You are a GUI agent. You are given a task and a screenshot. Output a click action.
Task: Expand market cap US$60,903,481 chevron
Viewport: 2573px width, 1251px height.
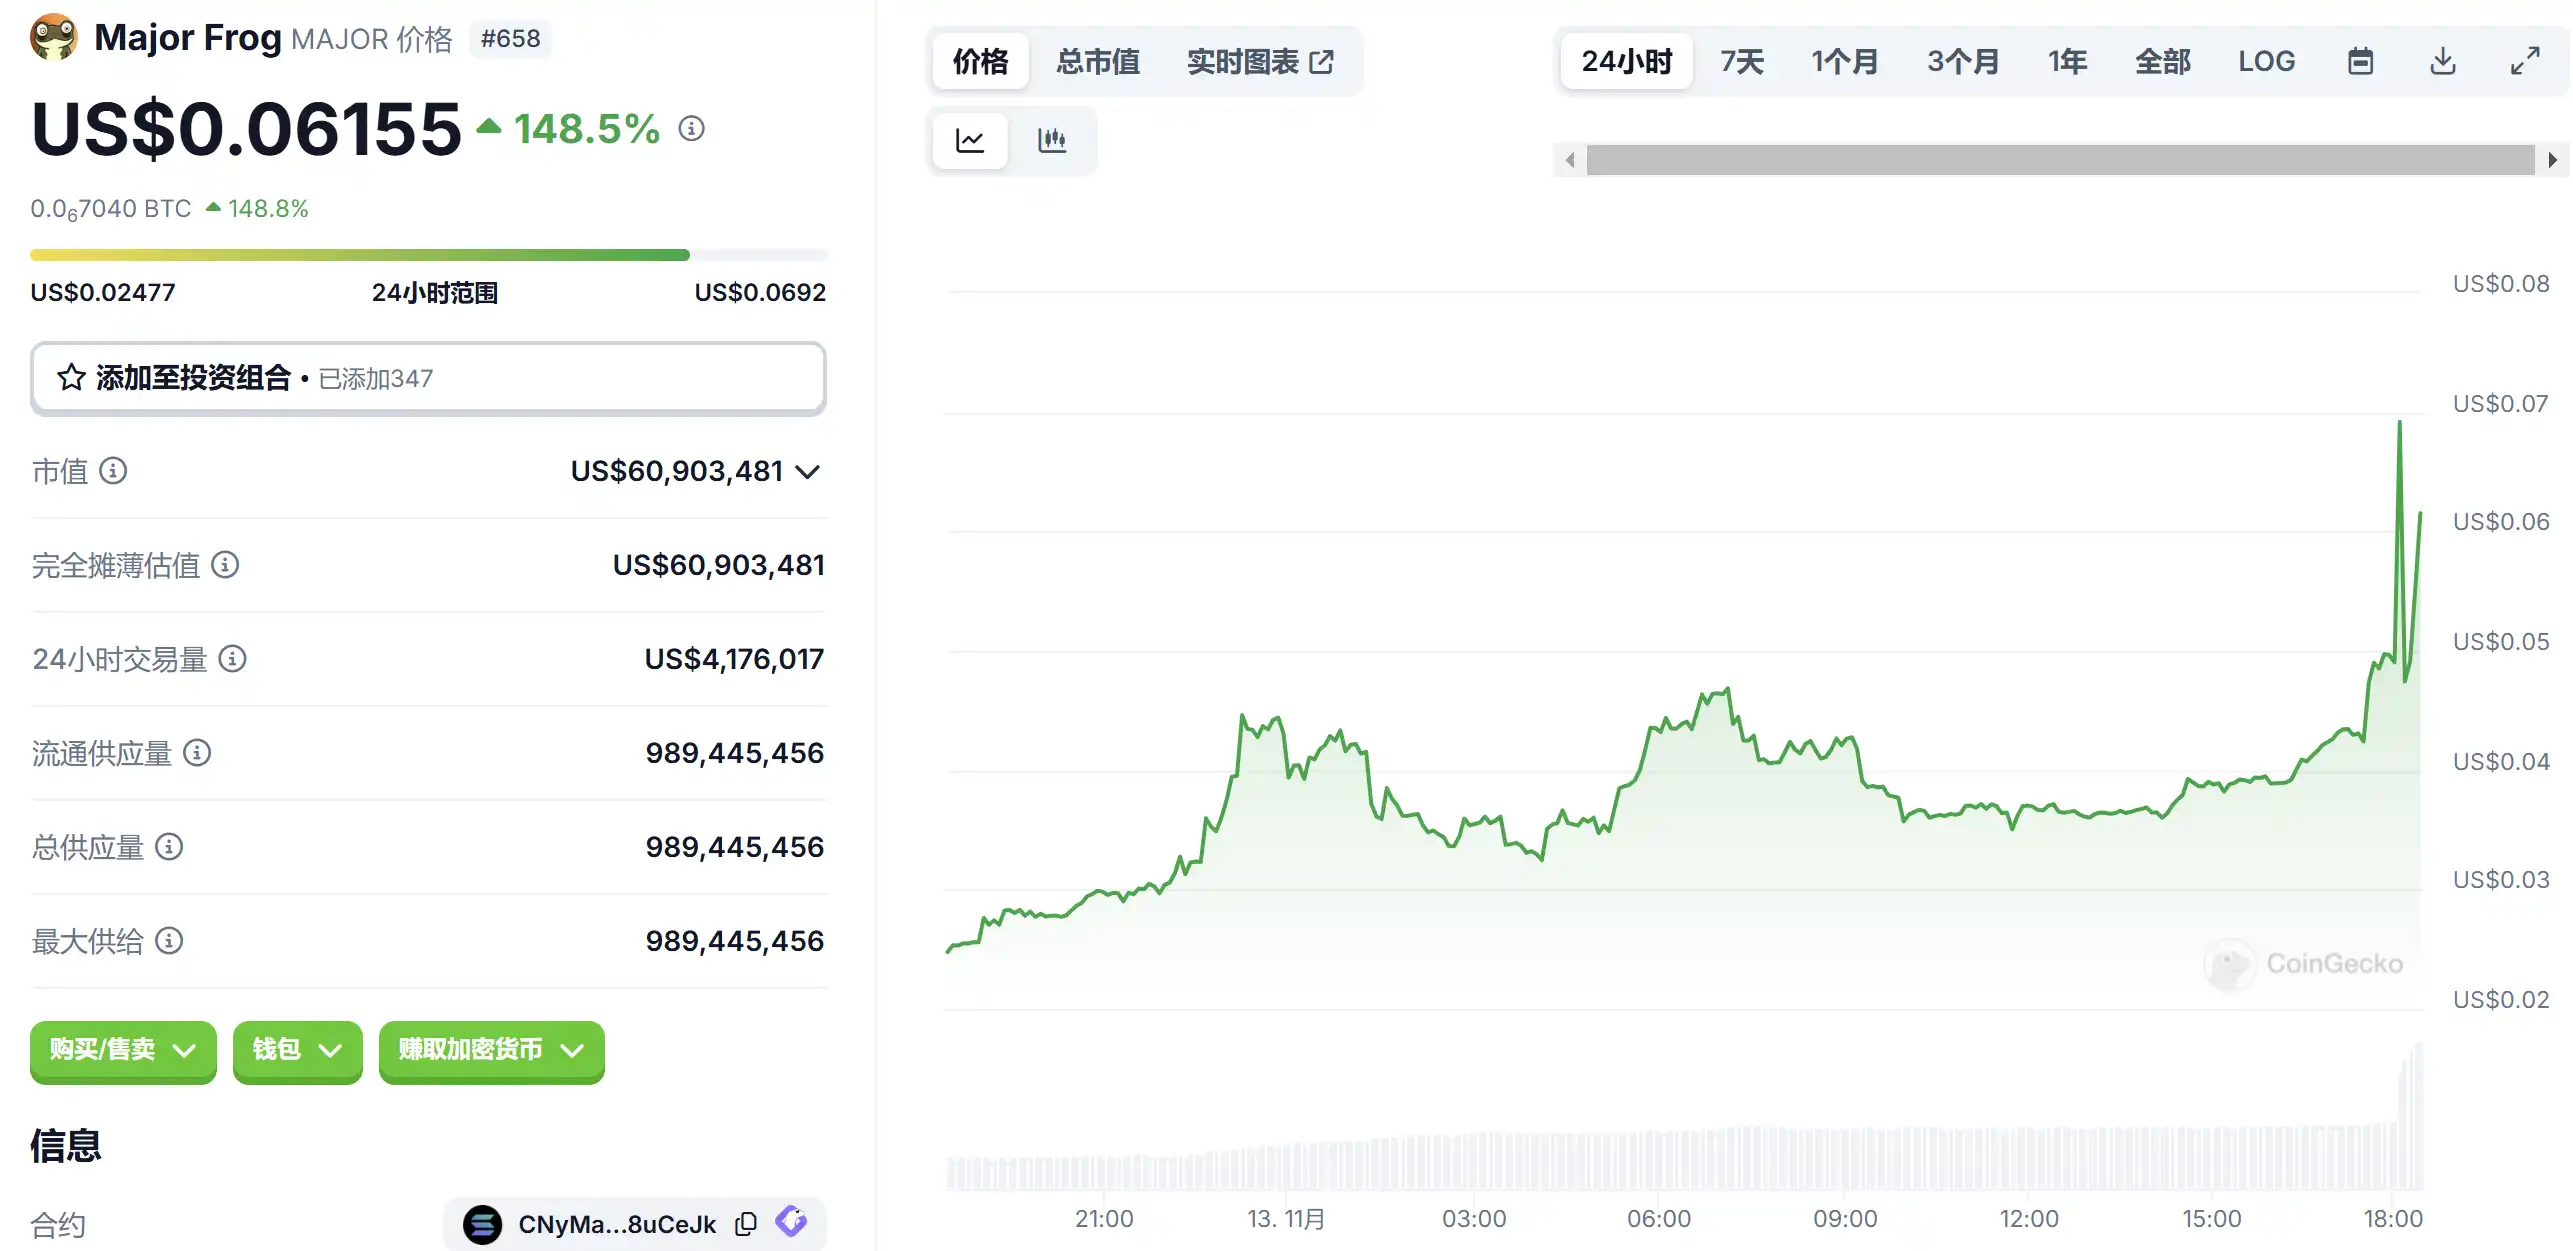click(x=808, y=471)
